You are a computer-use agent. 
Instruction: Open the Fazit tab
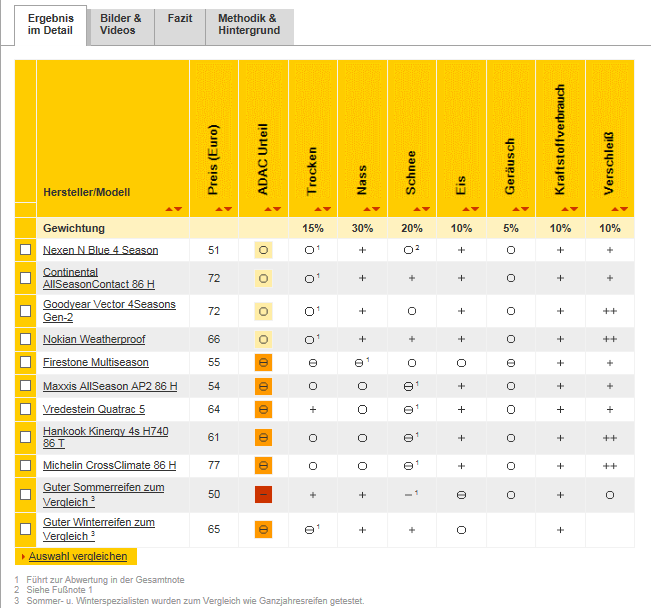[x=180, y=26]
